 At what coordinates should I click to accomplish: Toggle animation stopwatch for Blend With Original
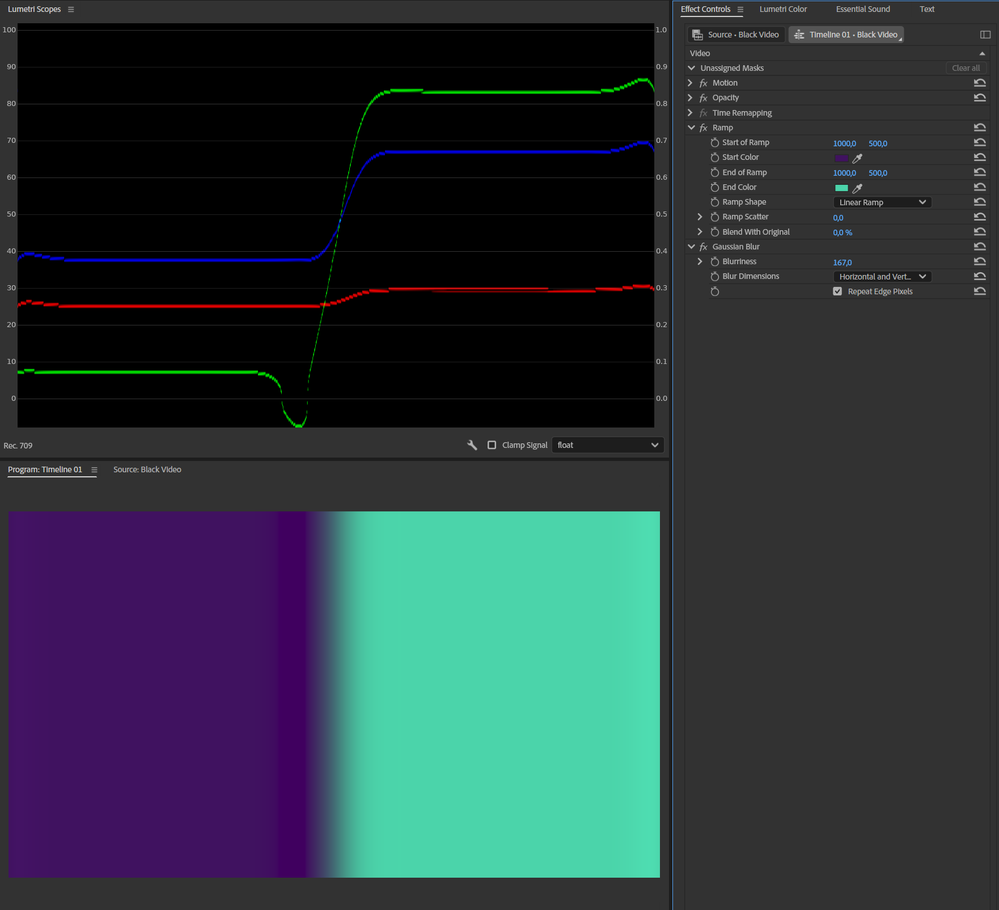pos(715,232)
